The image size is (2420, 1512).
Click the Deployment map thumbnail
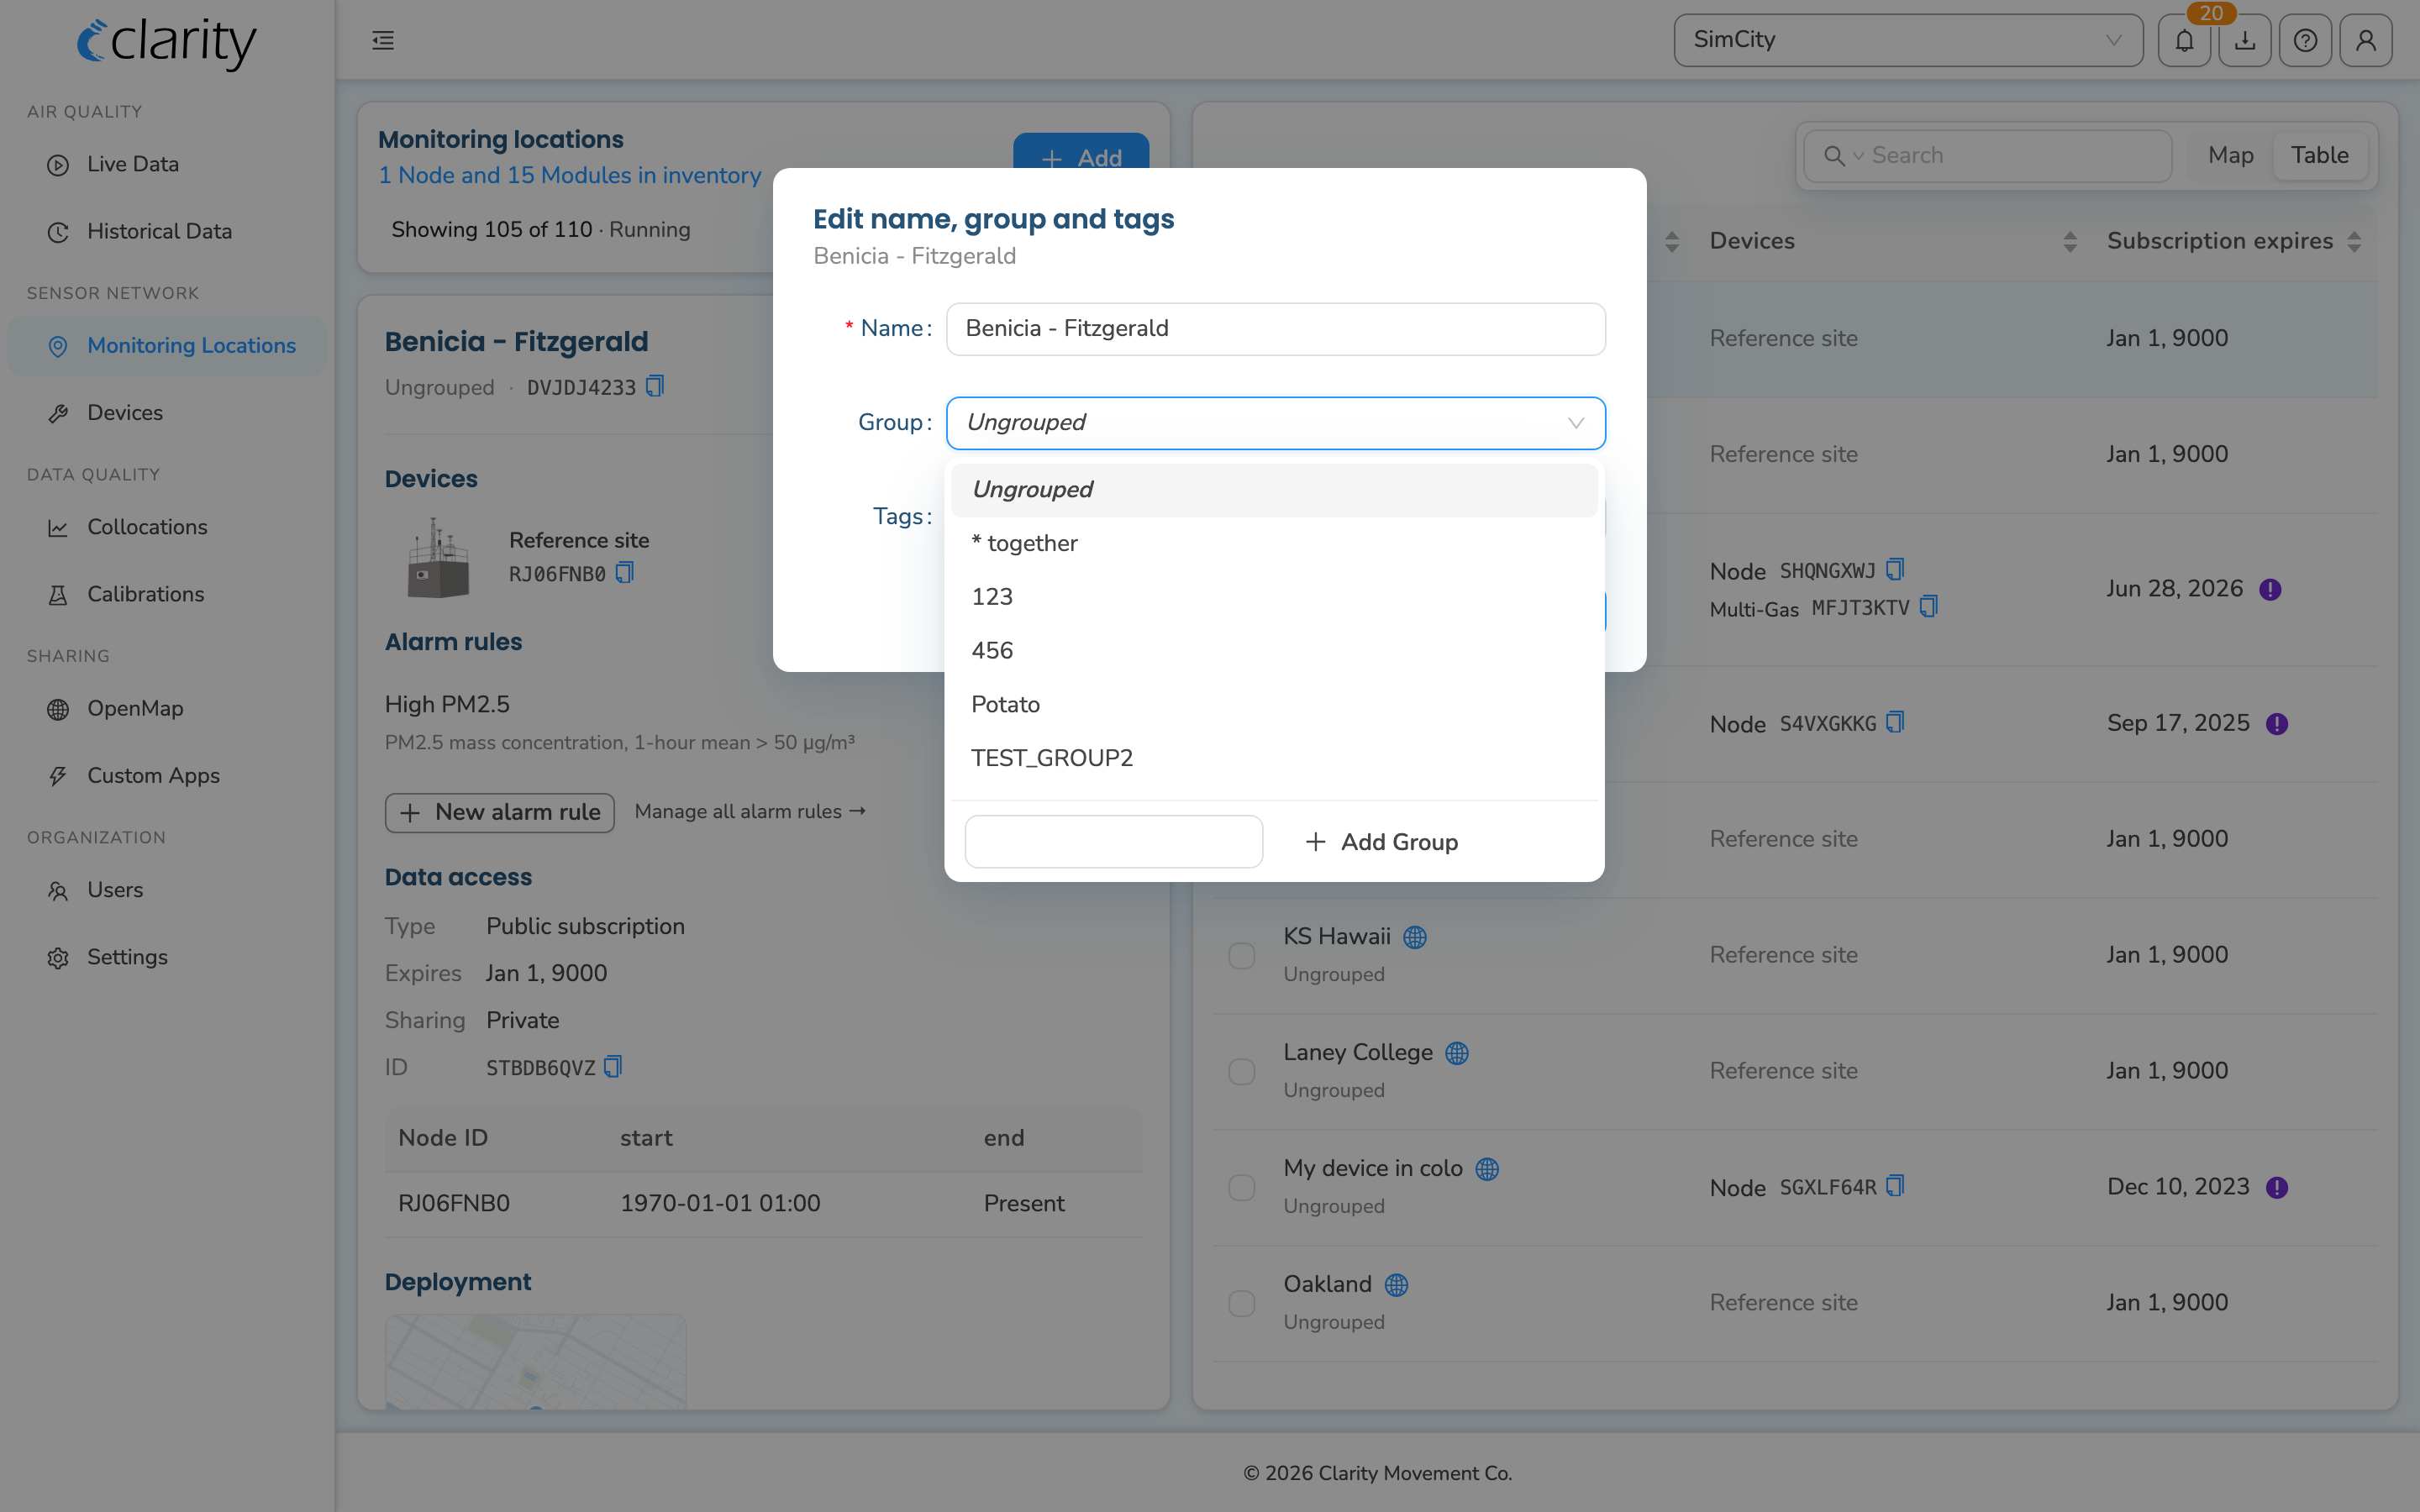tap(536, 1362)
